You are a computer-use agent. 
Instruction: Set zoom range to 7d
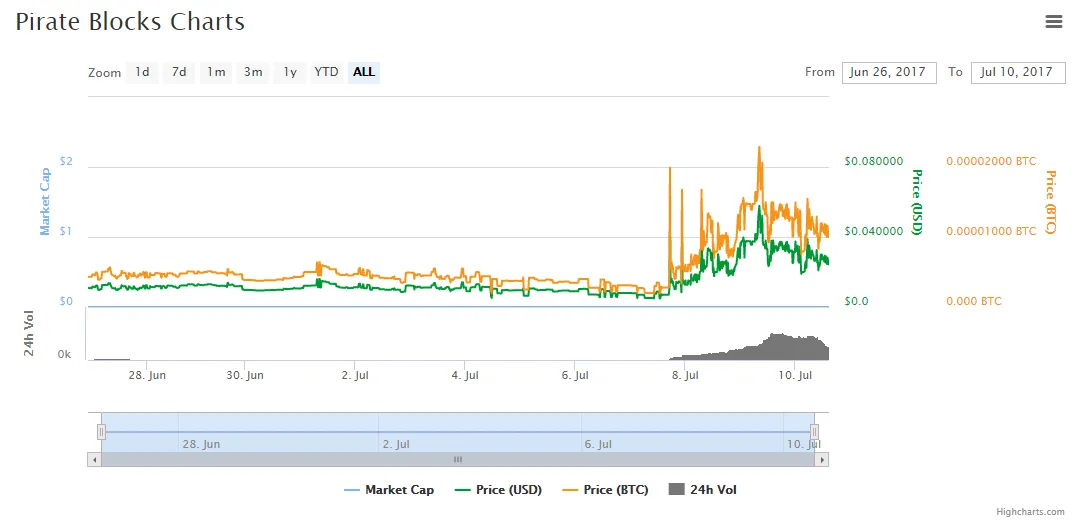[x=179, y=72]
